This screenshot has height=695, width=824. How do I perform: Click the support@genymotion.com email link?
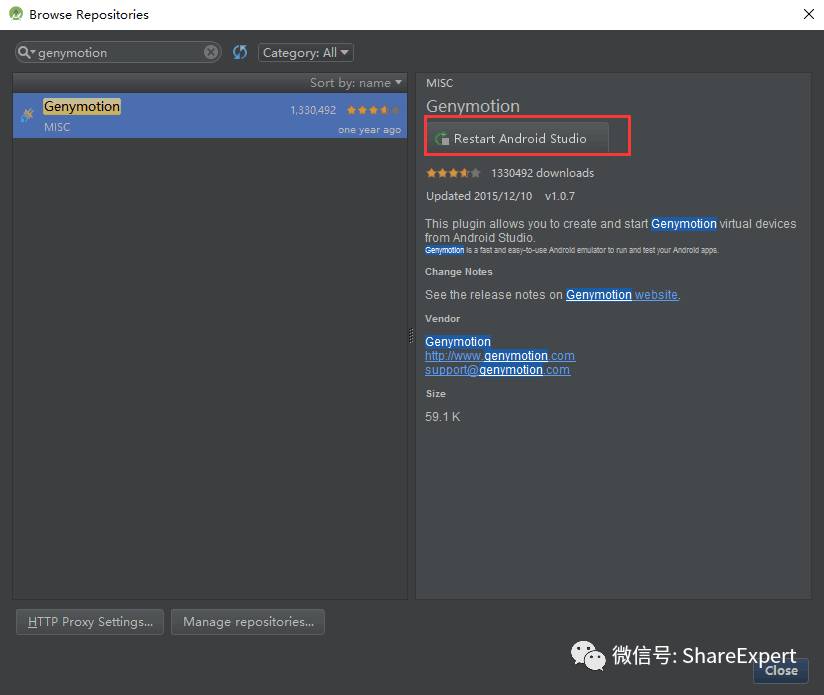click(497, 370)
